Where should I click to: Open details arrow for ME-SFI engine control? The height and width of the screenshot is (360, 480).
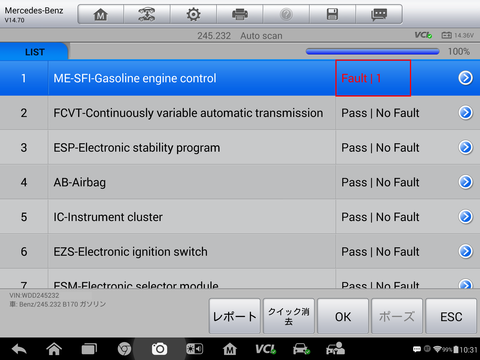point(465,78)
